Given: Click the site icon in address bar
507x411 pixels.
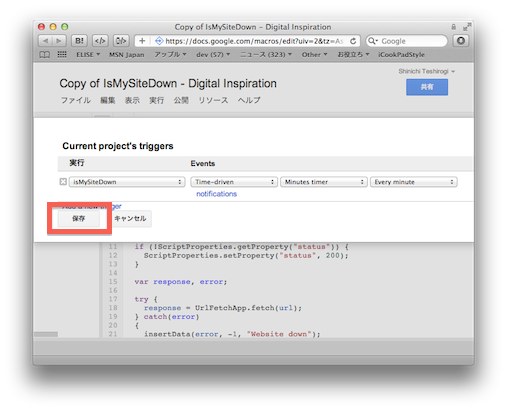Looking at the screenshot, I should click(x=159, y=41).
